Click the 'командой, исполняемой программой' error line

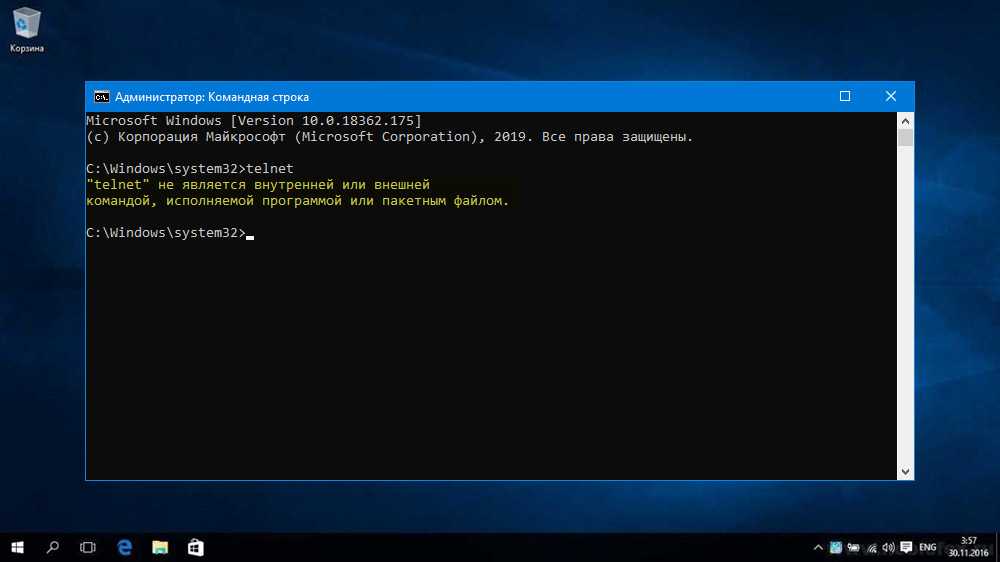pyautogui.click(x=298, y=200)
